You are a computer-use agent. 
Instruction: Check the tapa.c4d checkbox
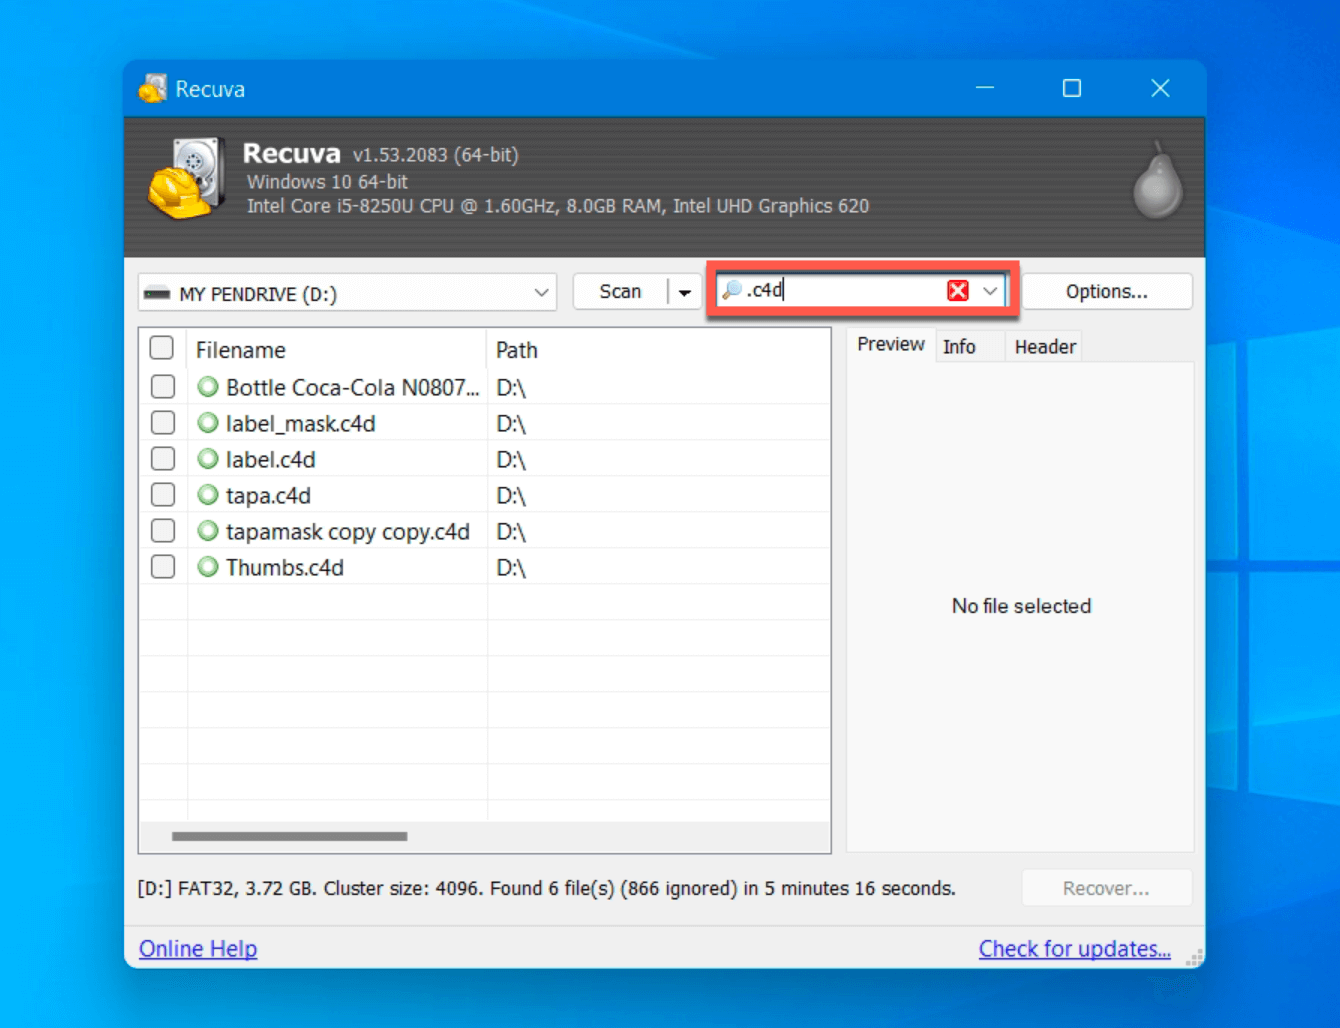(x=163, y=494)
